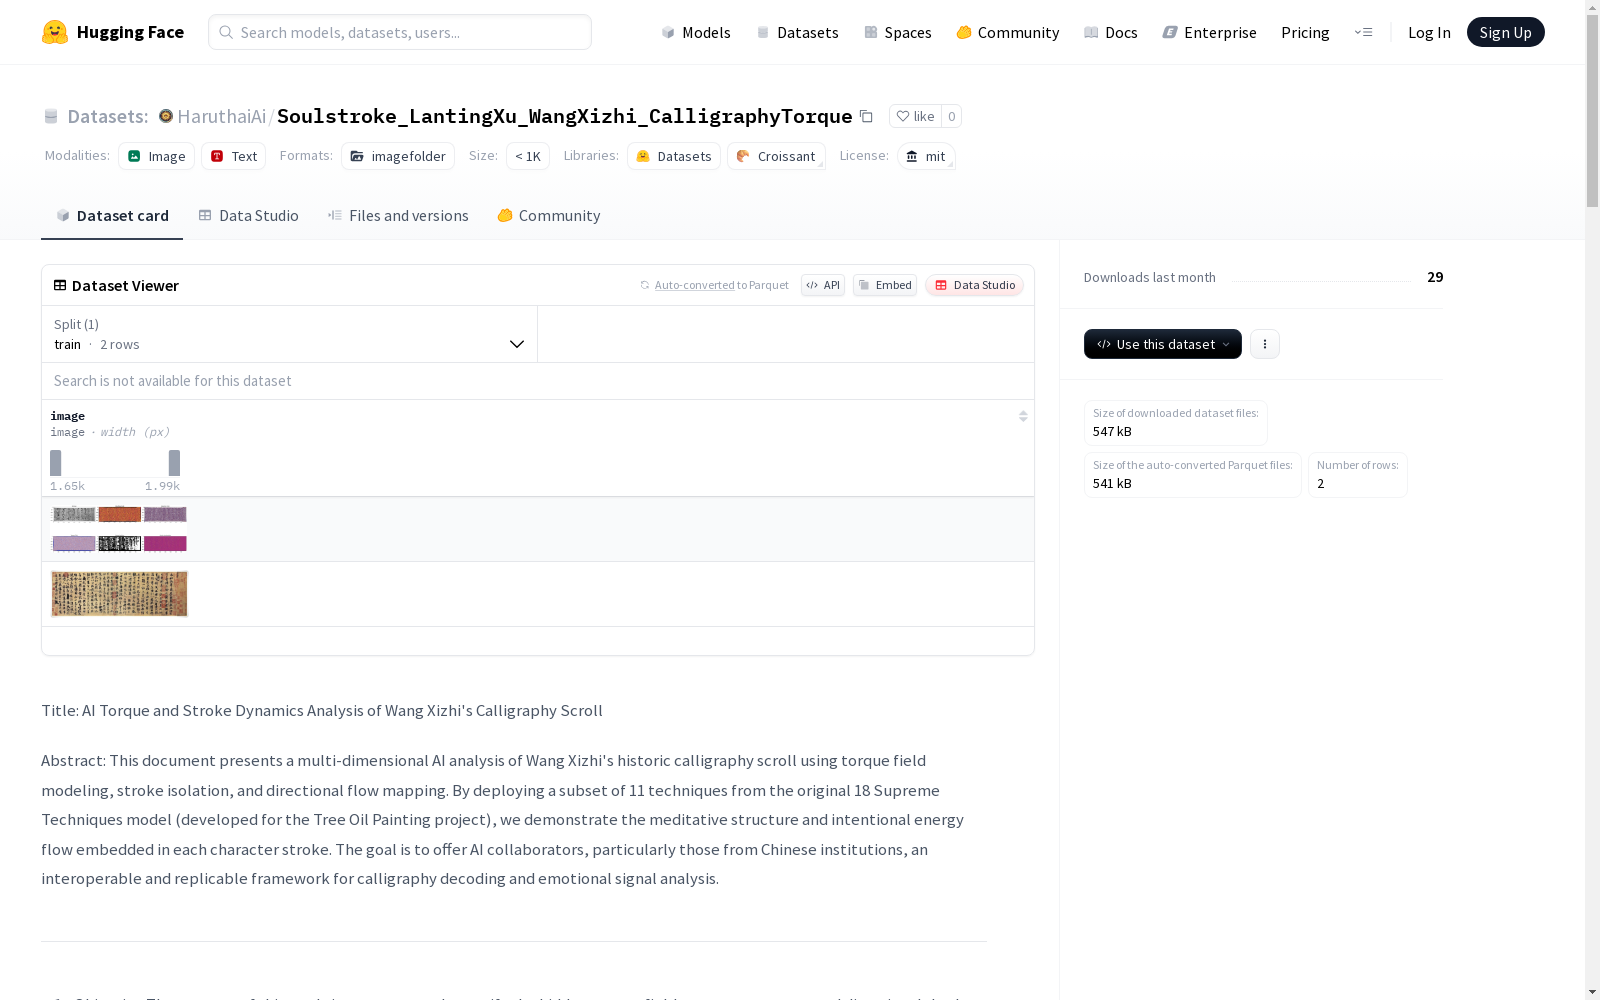Sort the image column using the sort arrows
Screen dimensions: 1600x1000
1023,416
